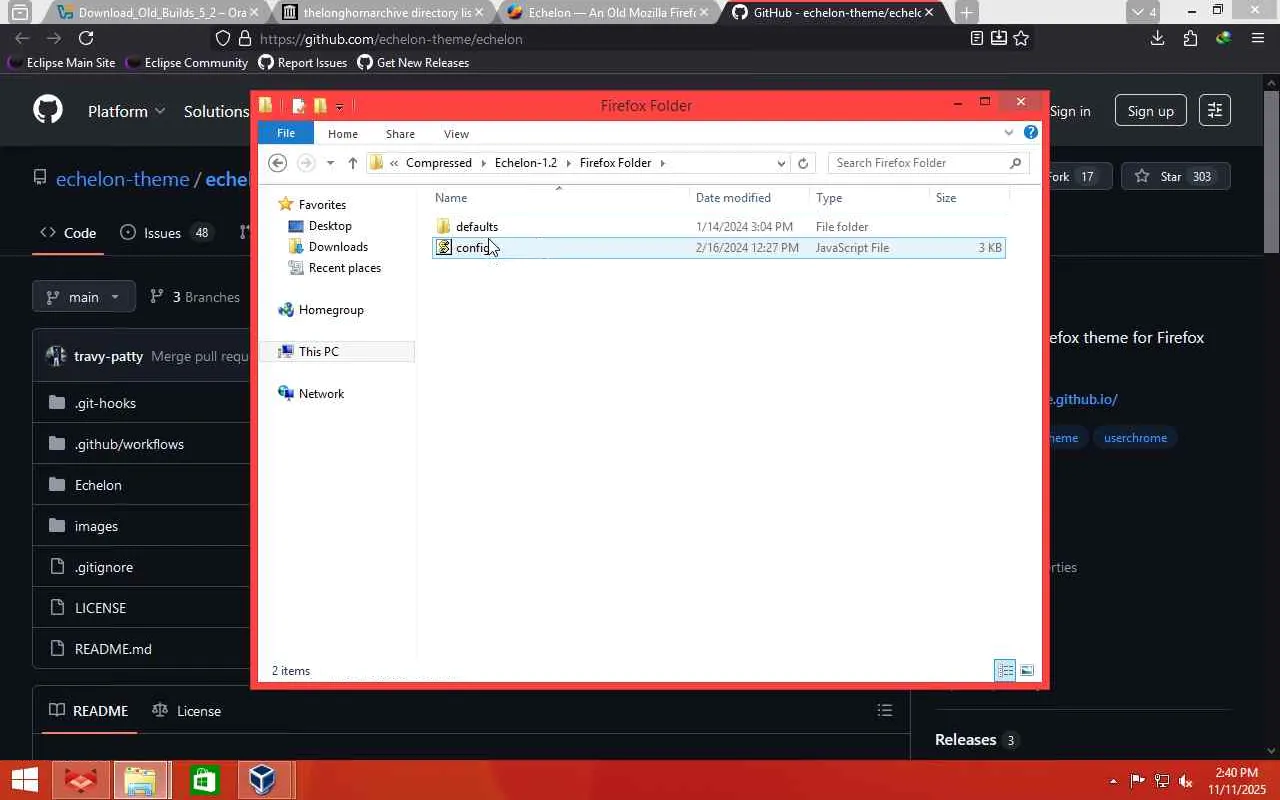Open the userchrome topic tag
1280x800 pixels.
click(x=1135, y=438)
